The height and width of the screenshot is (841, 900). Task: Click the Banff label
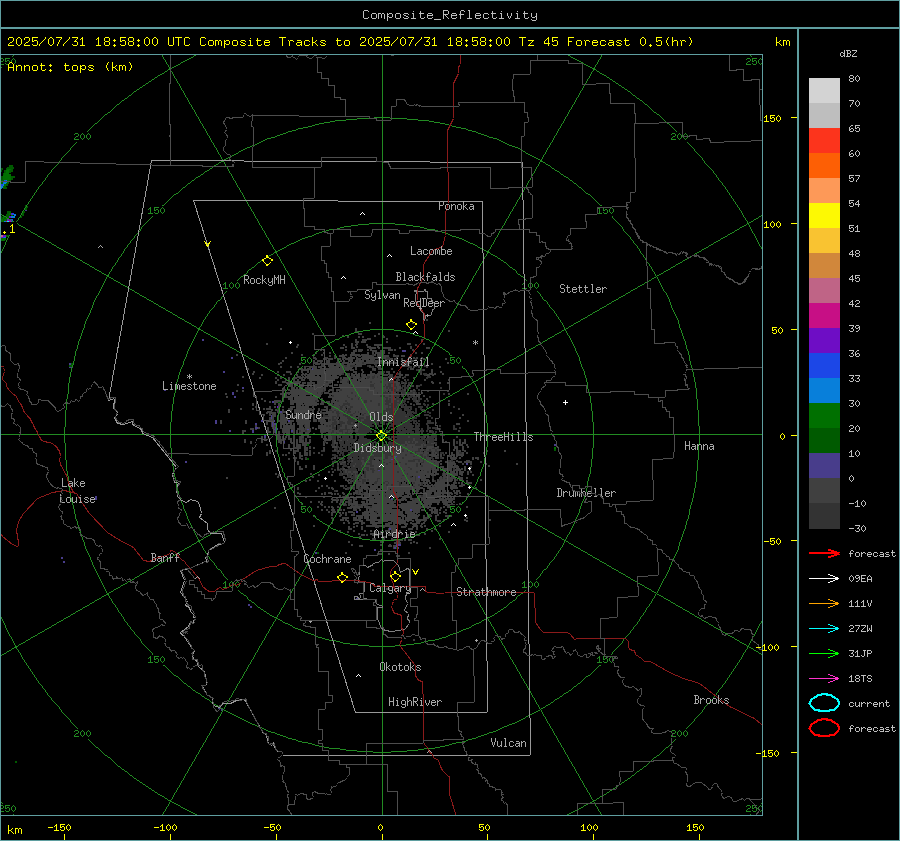165,557
